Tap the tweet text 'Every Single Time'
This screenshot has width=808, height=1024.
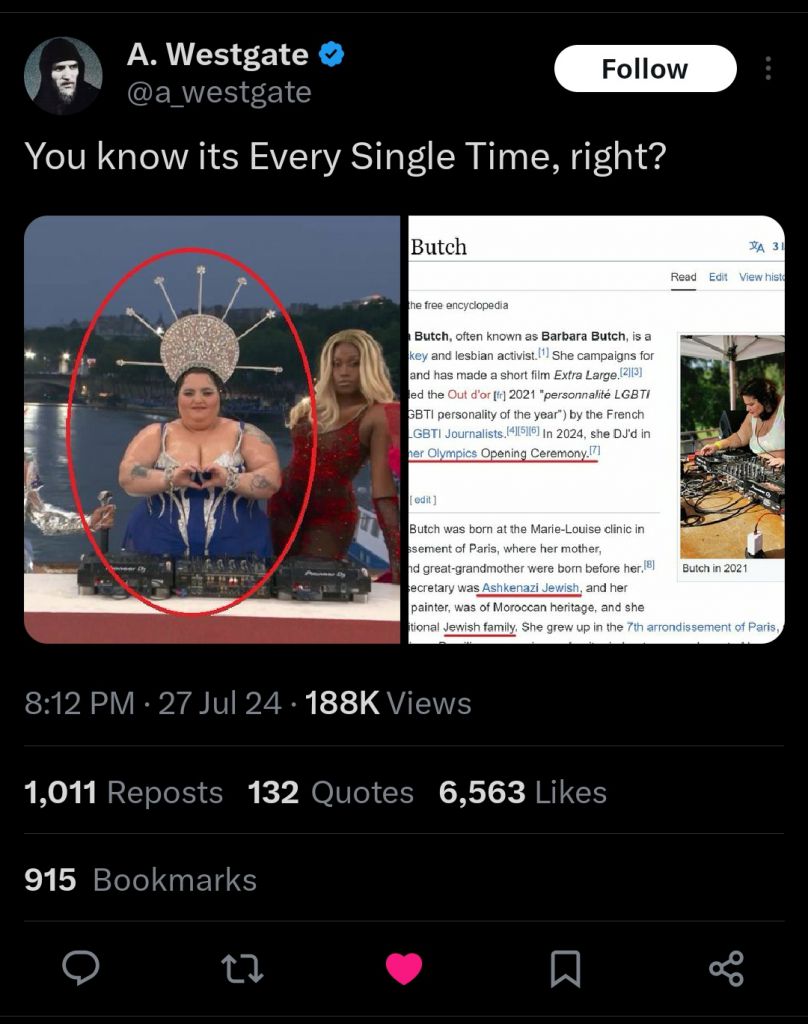click(404, 156)
